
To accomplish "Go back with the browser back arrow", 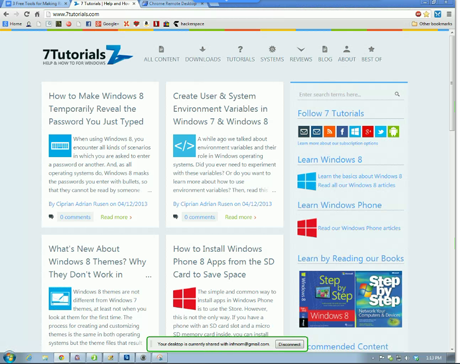I will tap(6, 14).
